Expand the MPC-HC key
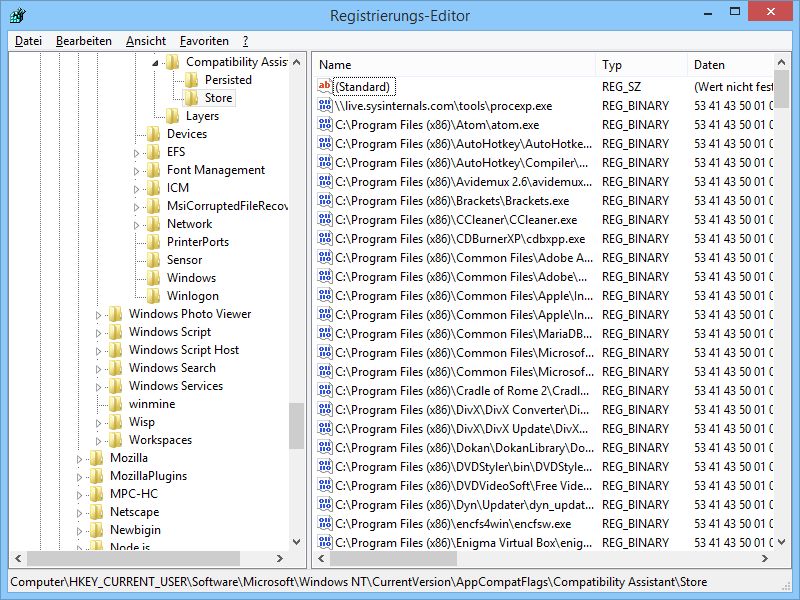Viewport: 800px width, 600px height. [x=80, y=495]
